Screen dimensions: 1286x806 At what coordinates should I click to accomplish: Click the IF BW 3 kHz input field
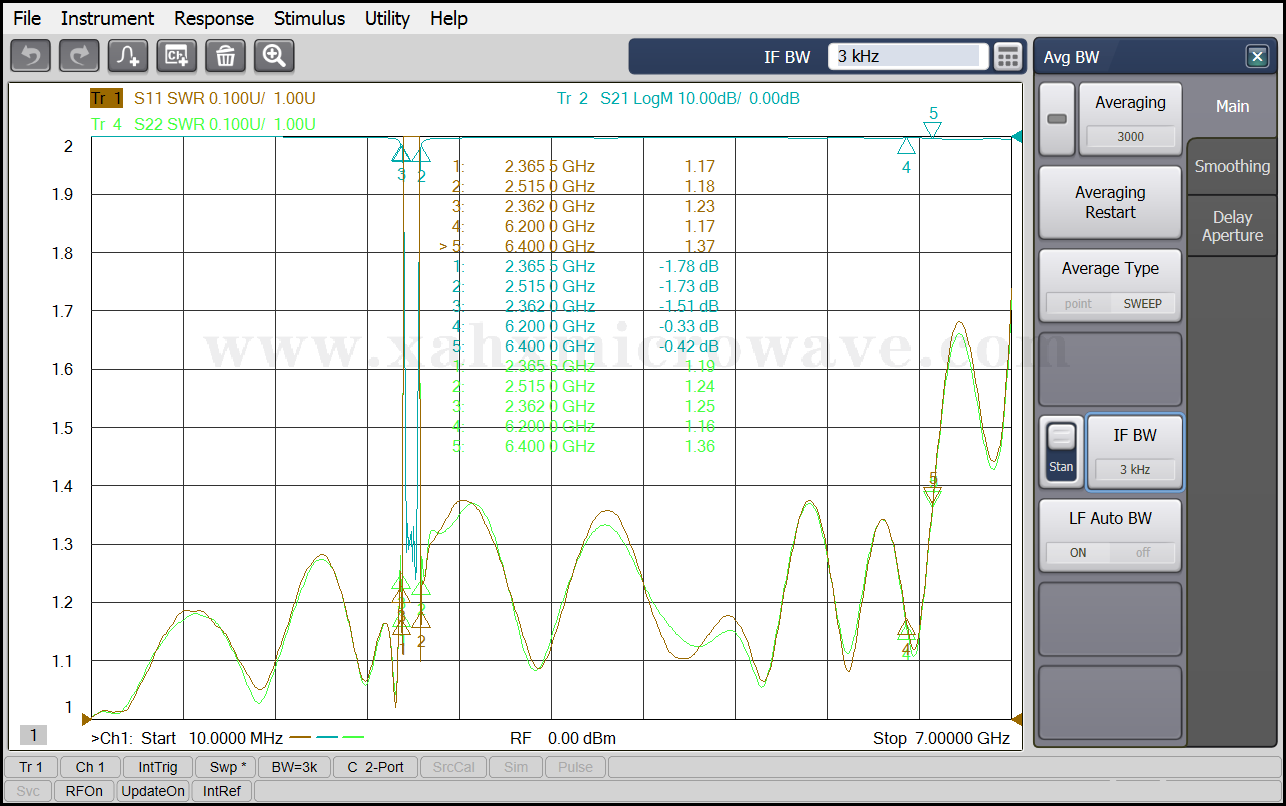coord(908,57)
